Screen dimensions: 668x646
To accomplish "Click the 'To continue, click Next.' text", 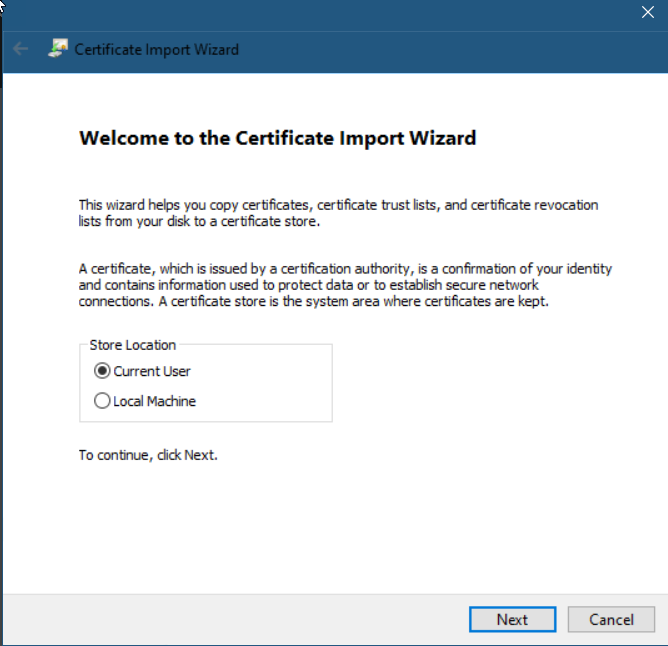I will tap(148, 455).
